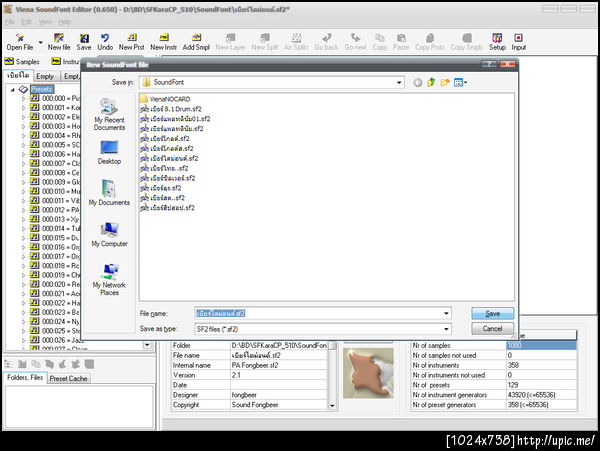Click the properties list scroll-down arrow

tap(332, 405)
